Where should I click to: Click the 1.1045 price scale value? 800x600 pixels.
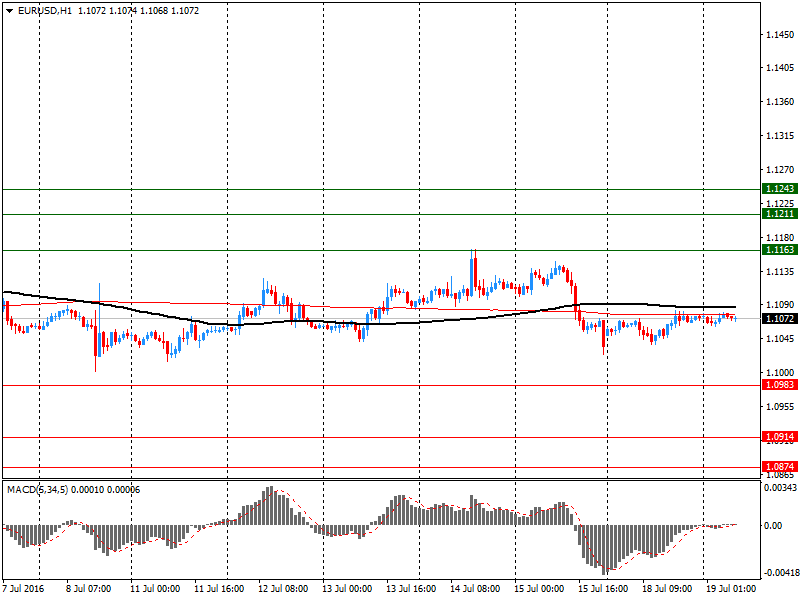click(780, 339)
